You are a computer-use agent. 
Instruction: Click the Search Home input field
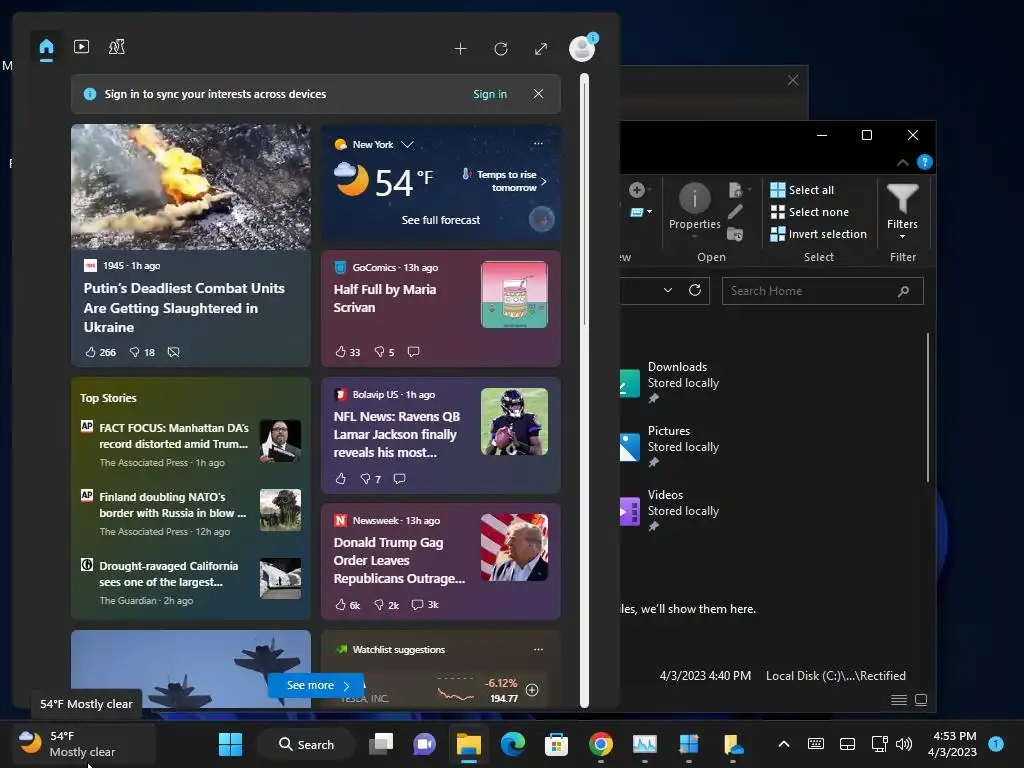822,291
